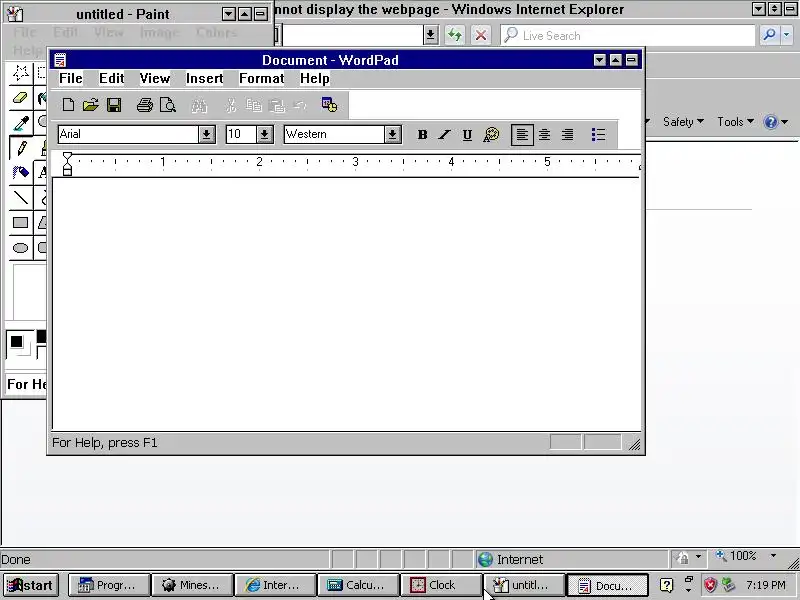The image size is (800, 600).
Task: Select the Eraser tool in Paint
Action: [x=20, y=97]
